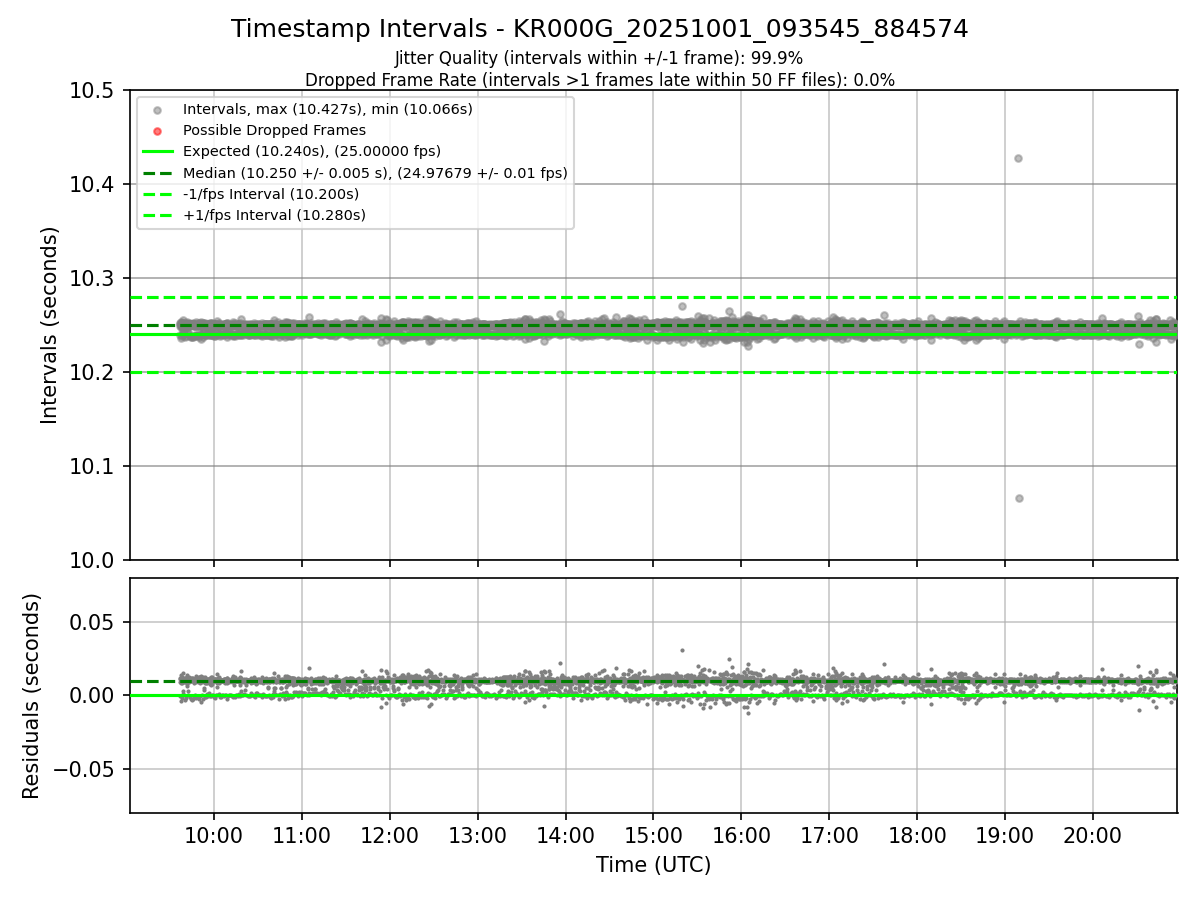Click the 'Time (UTC)' x-axis label

[x=653, y=865]
